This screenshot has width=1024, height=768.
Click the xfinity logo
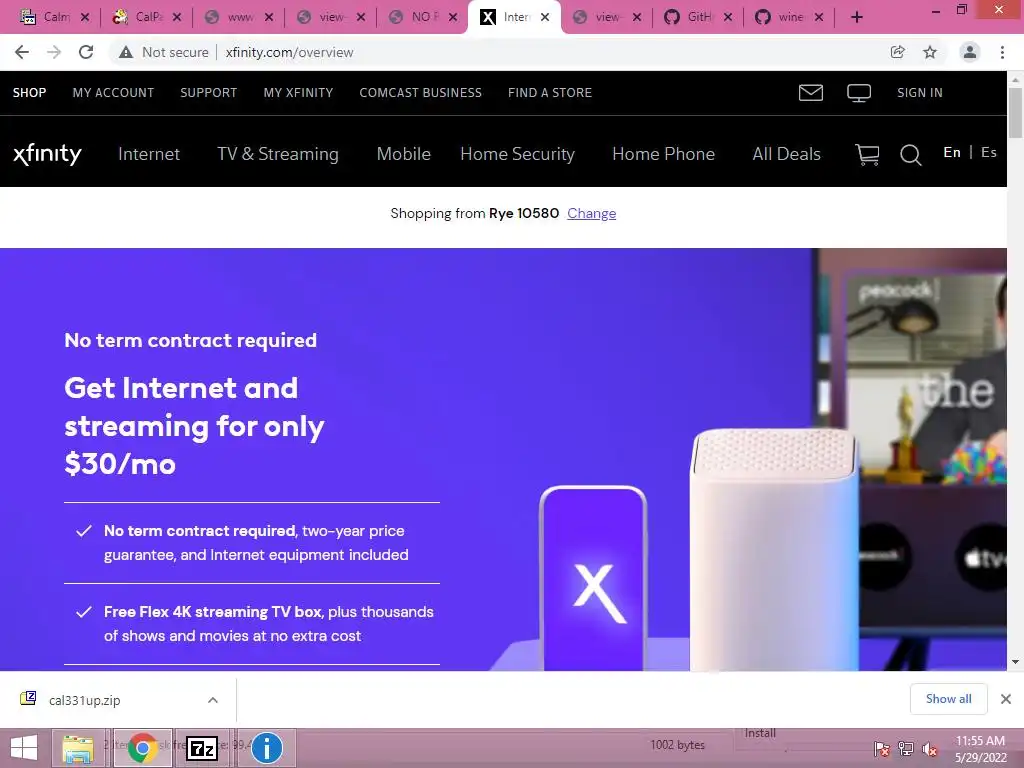coord(47,154)
